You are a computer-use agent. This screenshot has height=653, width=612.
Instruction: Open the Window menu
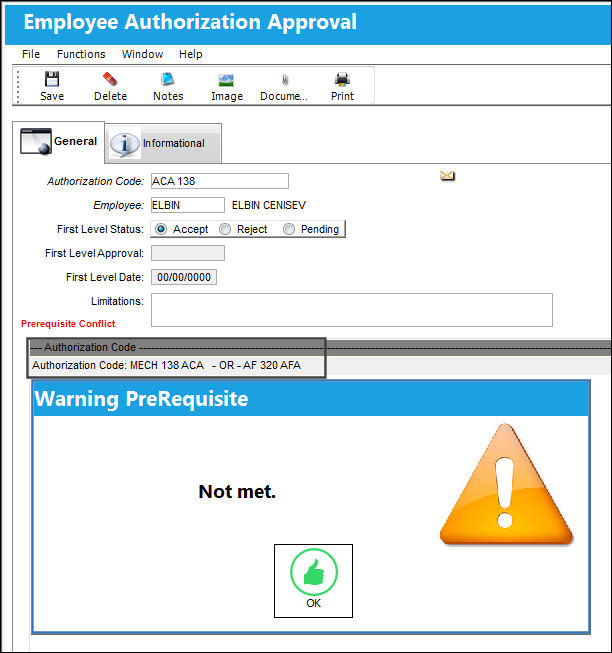pyautogui.click(x=142, y=54)
